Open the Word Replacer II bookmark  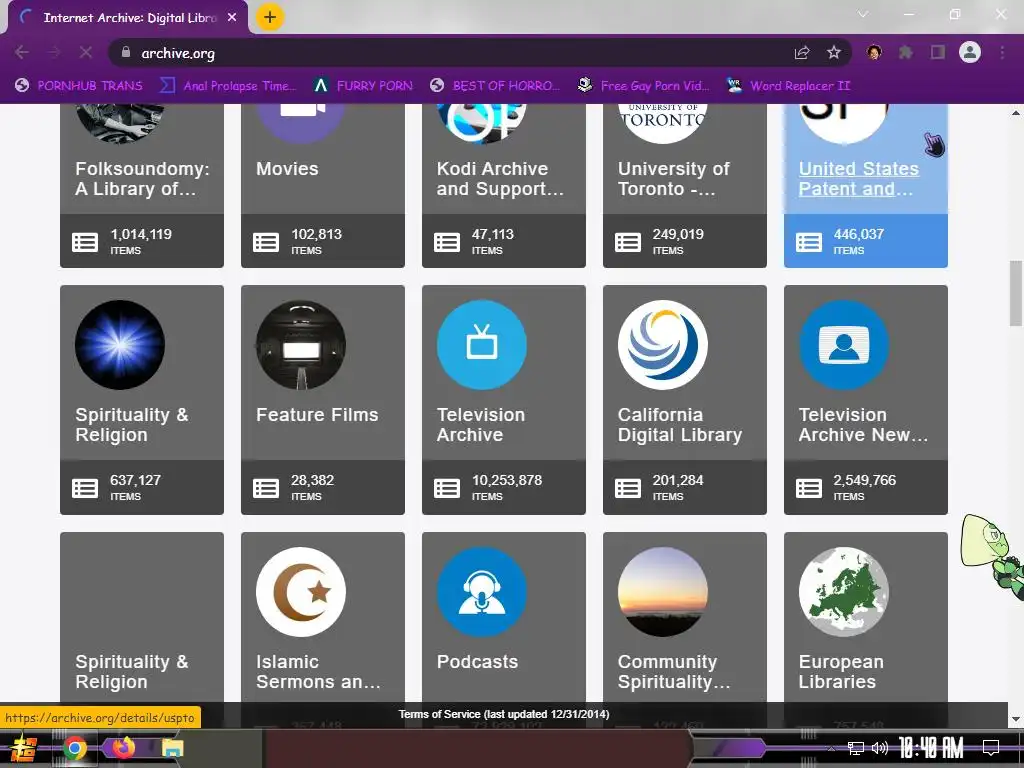coord(789,86)
